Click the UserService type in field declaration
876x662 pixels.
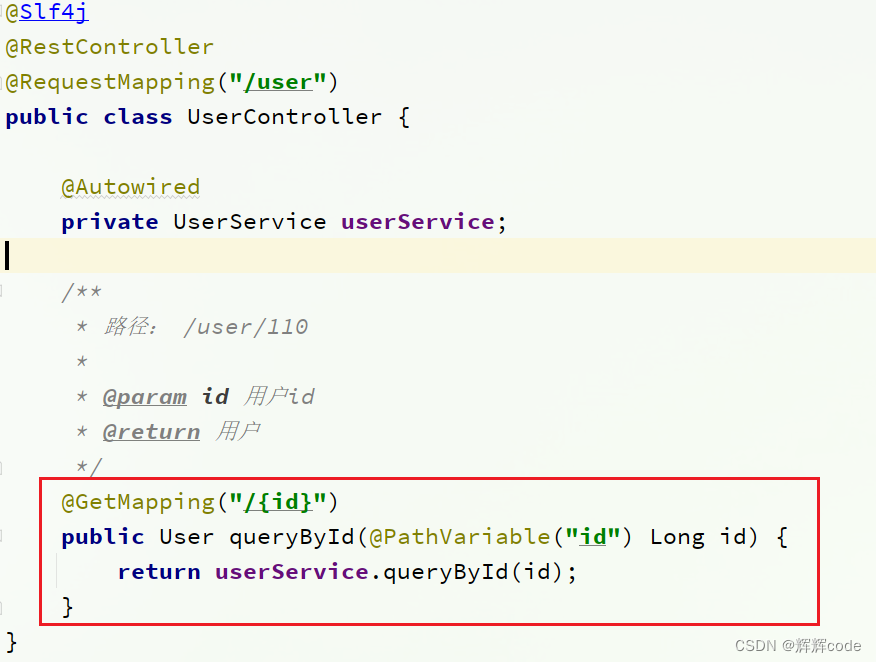[x=250, y=222]
